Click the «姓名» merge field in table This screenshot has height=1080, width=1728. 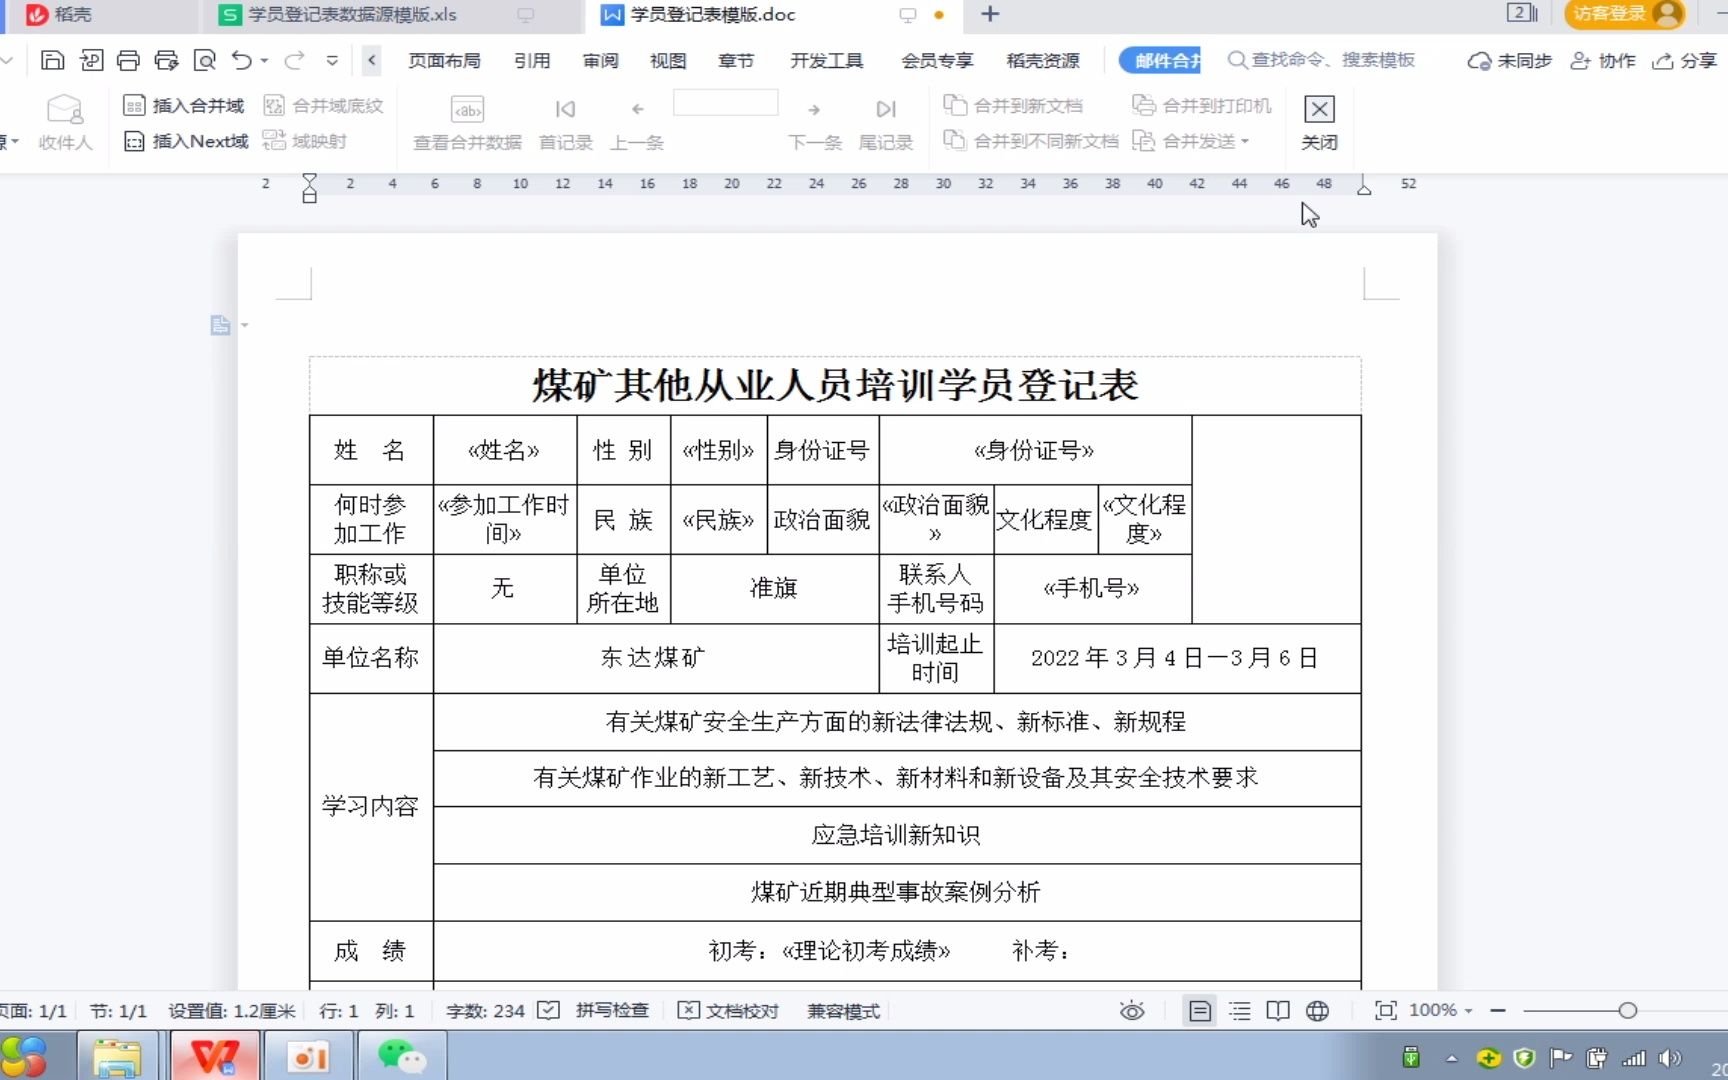[x=504, y=450]
